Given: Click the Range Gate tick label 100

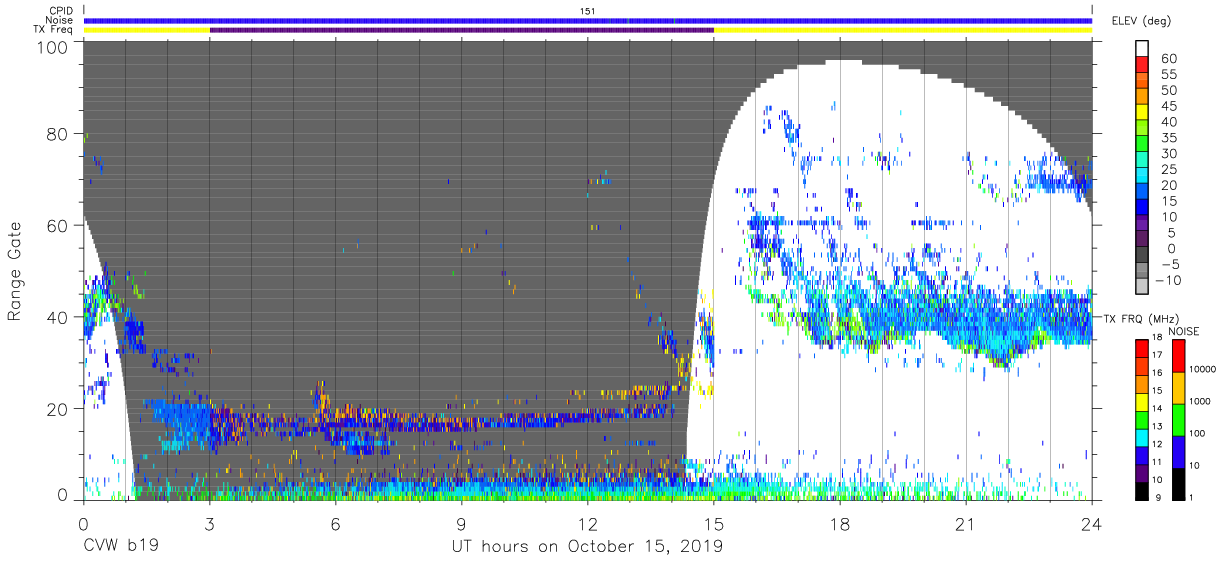Looking at the screenshot, I should (x=54, y=47).
